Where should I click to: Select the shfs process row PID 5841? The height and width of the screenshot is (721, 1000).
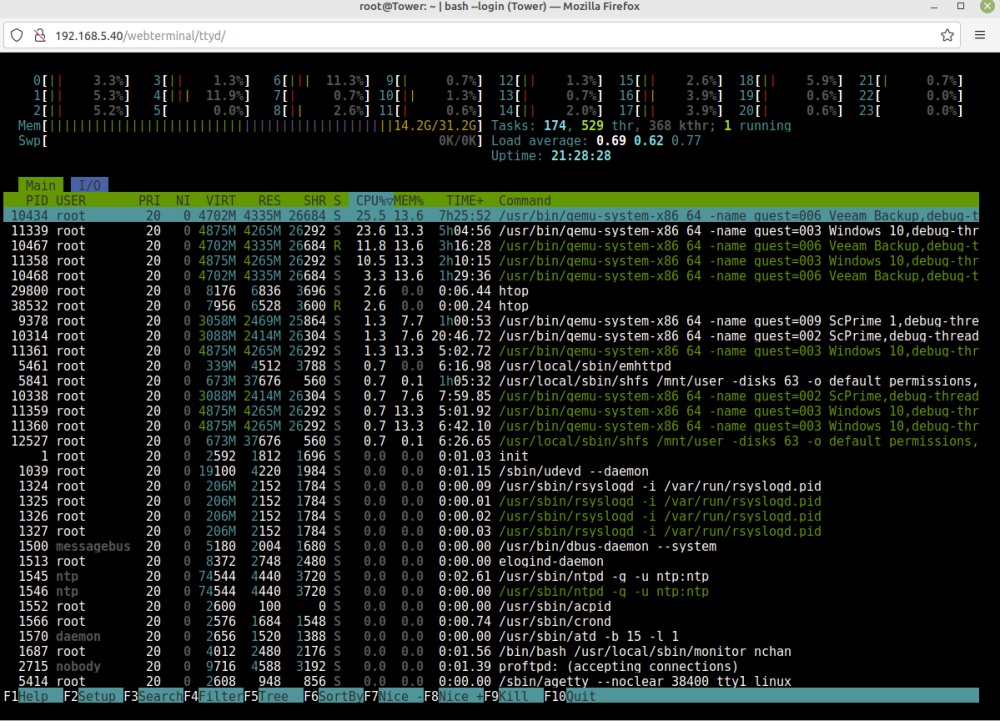[491, 381]
